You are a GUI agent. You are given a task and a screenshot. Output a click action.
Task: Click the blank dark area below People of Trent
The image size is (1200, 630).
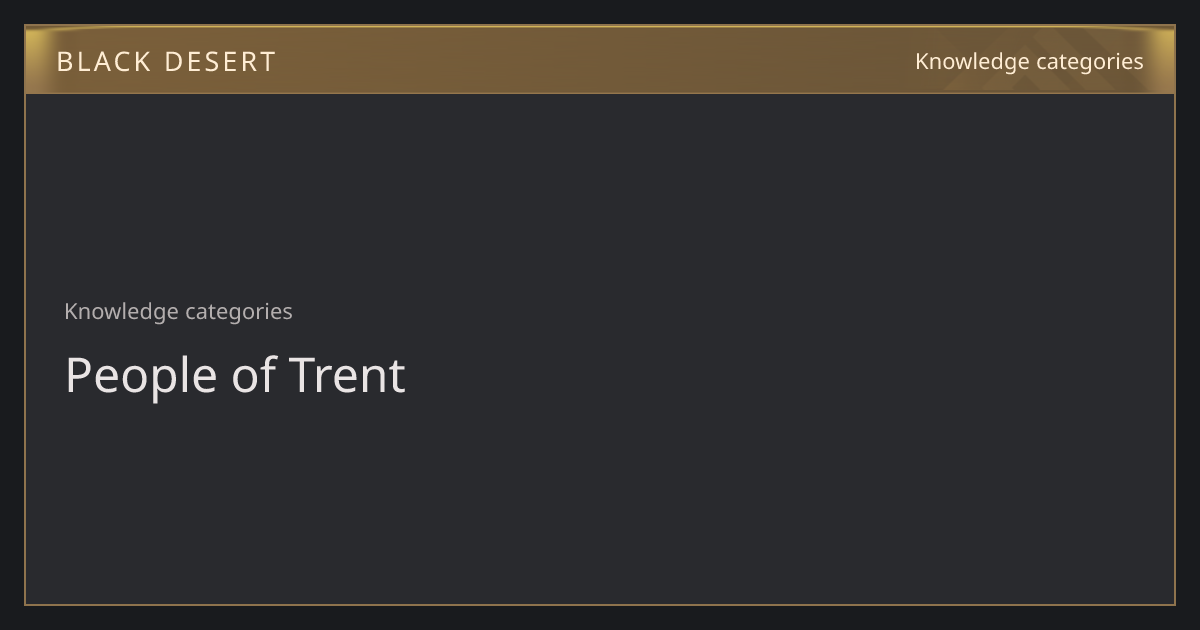coord(600,505)
